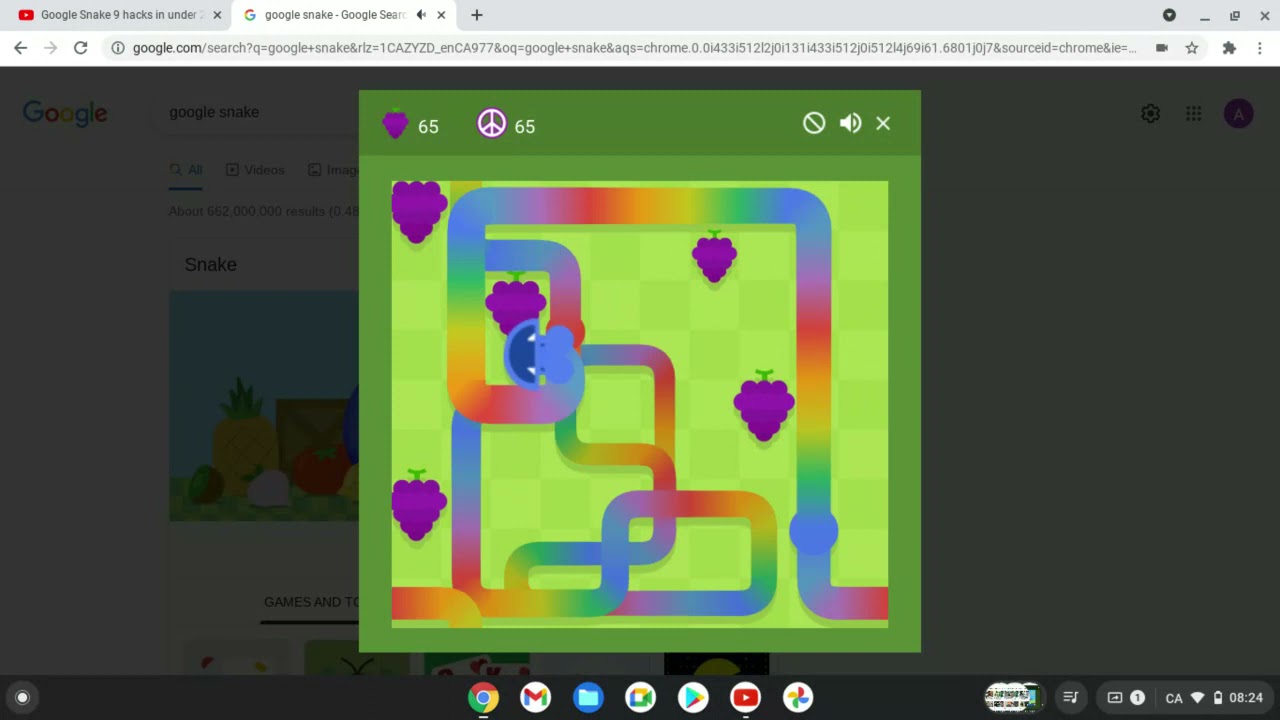Click the grapes at the board's left edge

click(418, 505)
